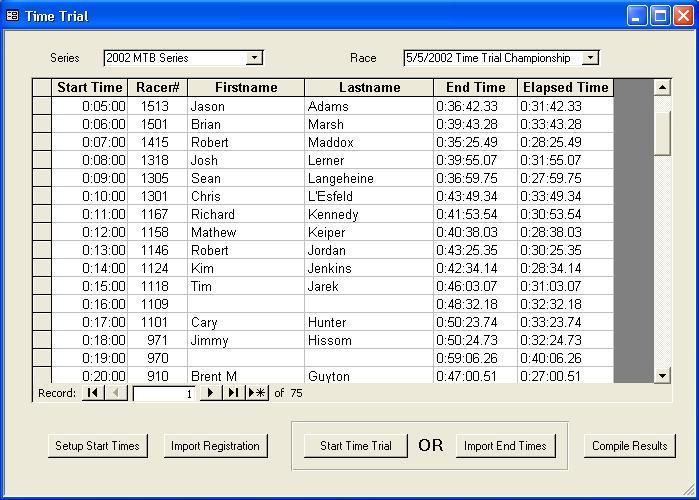This screenshot has width=699, height=500.
Task: Click the Elapsed Time column header
Action: tap(565, 88)
